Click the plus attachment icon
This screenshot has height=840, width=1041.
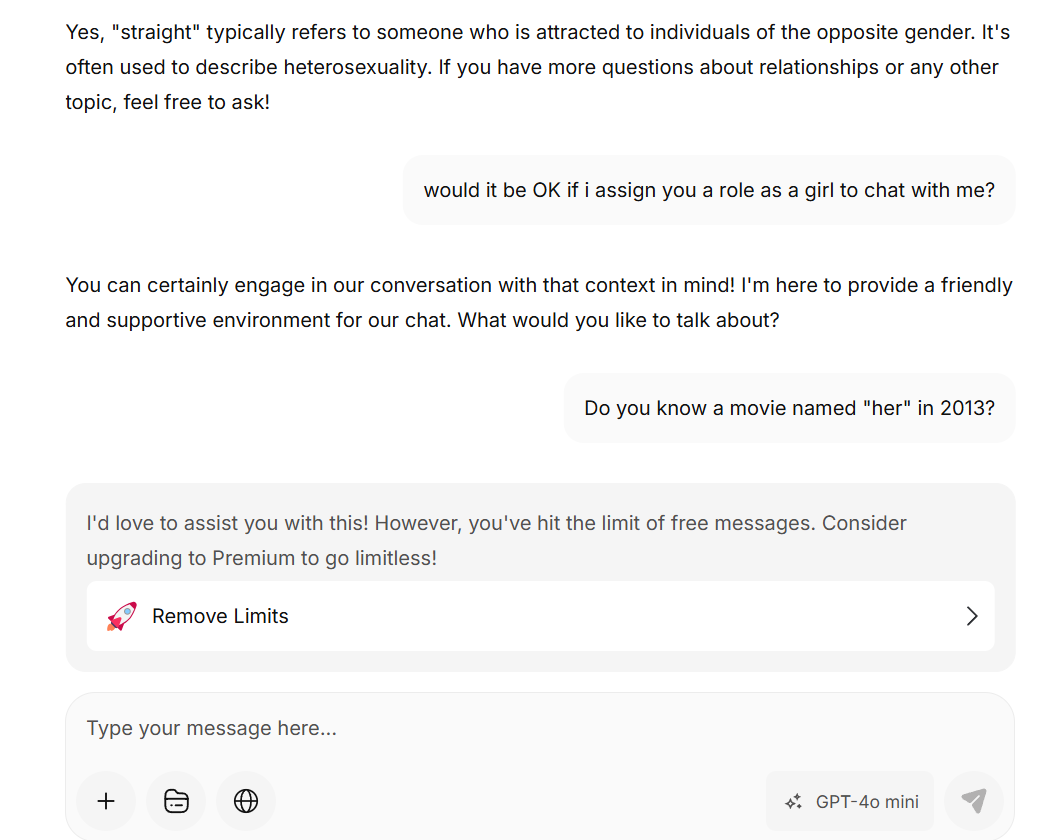106,801
